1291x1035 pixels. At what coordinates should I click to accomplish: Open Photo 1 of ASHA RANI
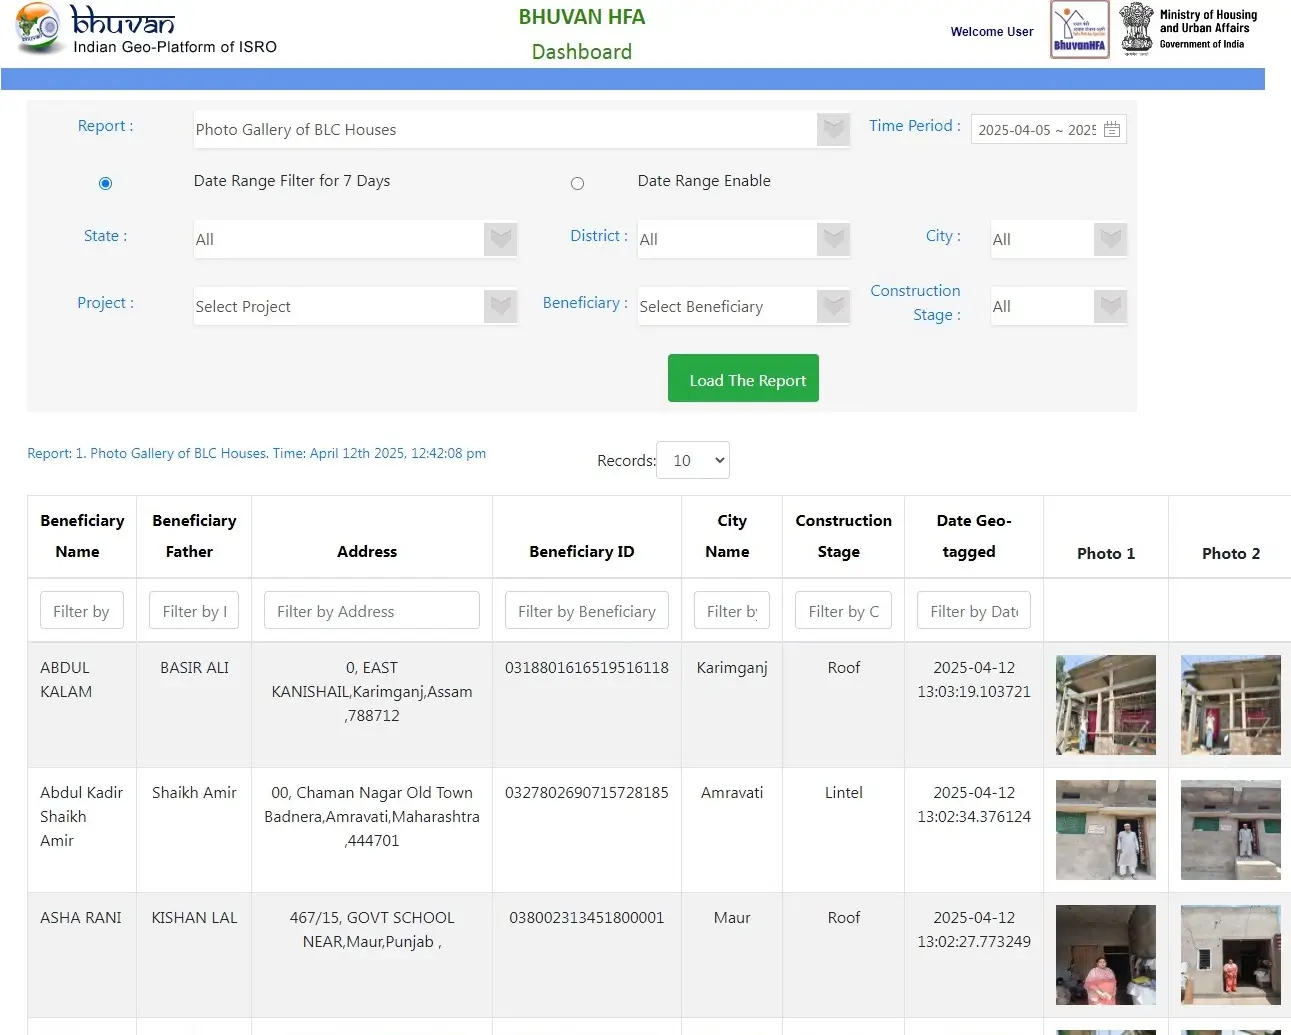pos(1106,955)
